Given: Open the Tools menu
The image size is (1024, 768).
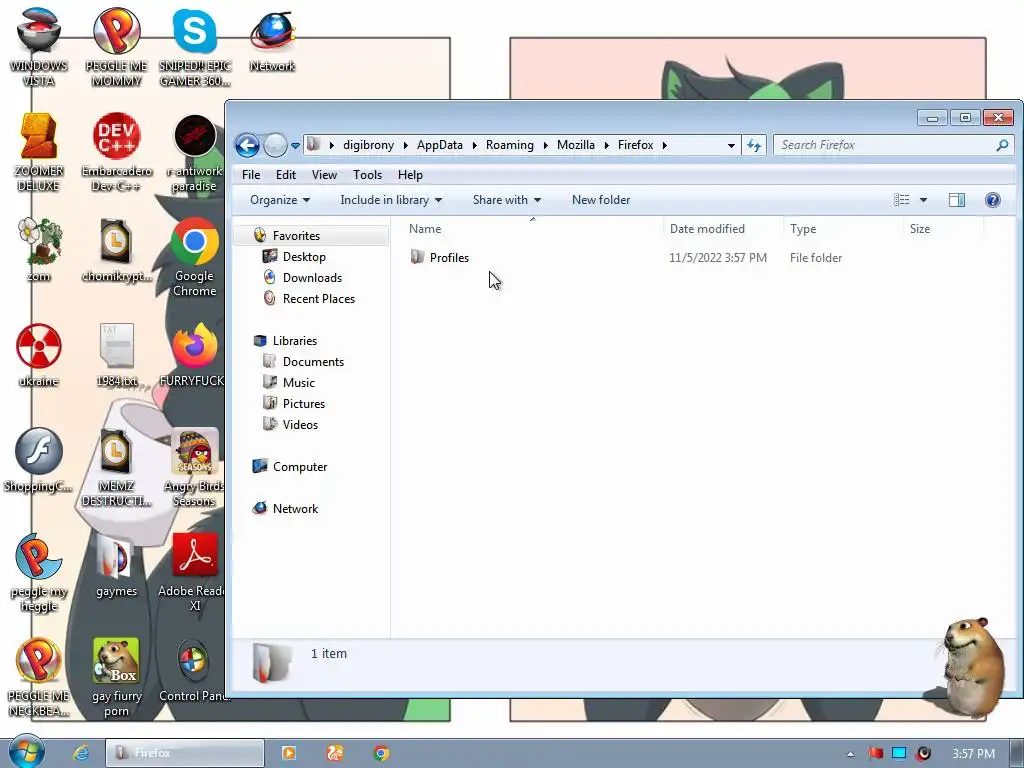Looking at the screenshot, I should (x=367, y=175).
